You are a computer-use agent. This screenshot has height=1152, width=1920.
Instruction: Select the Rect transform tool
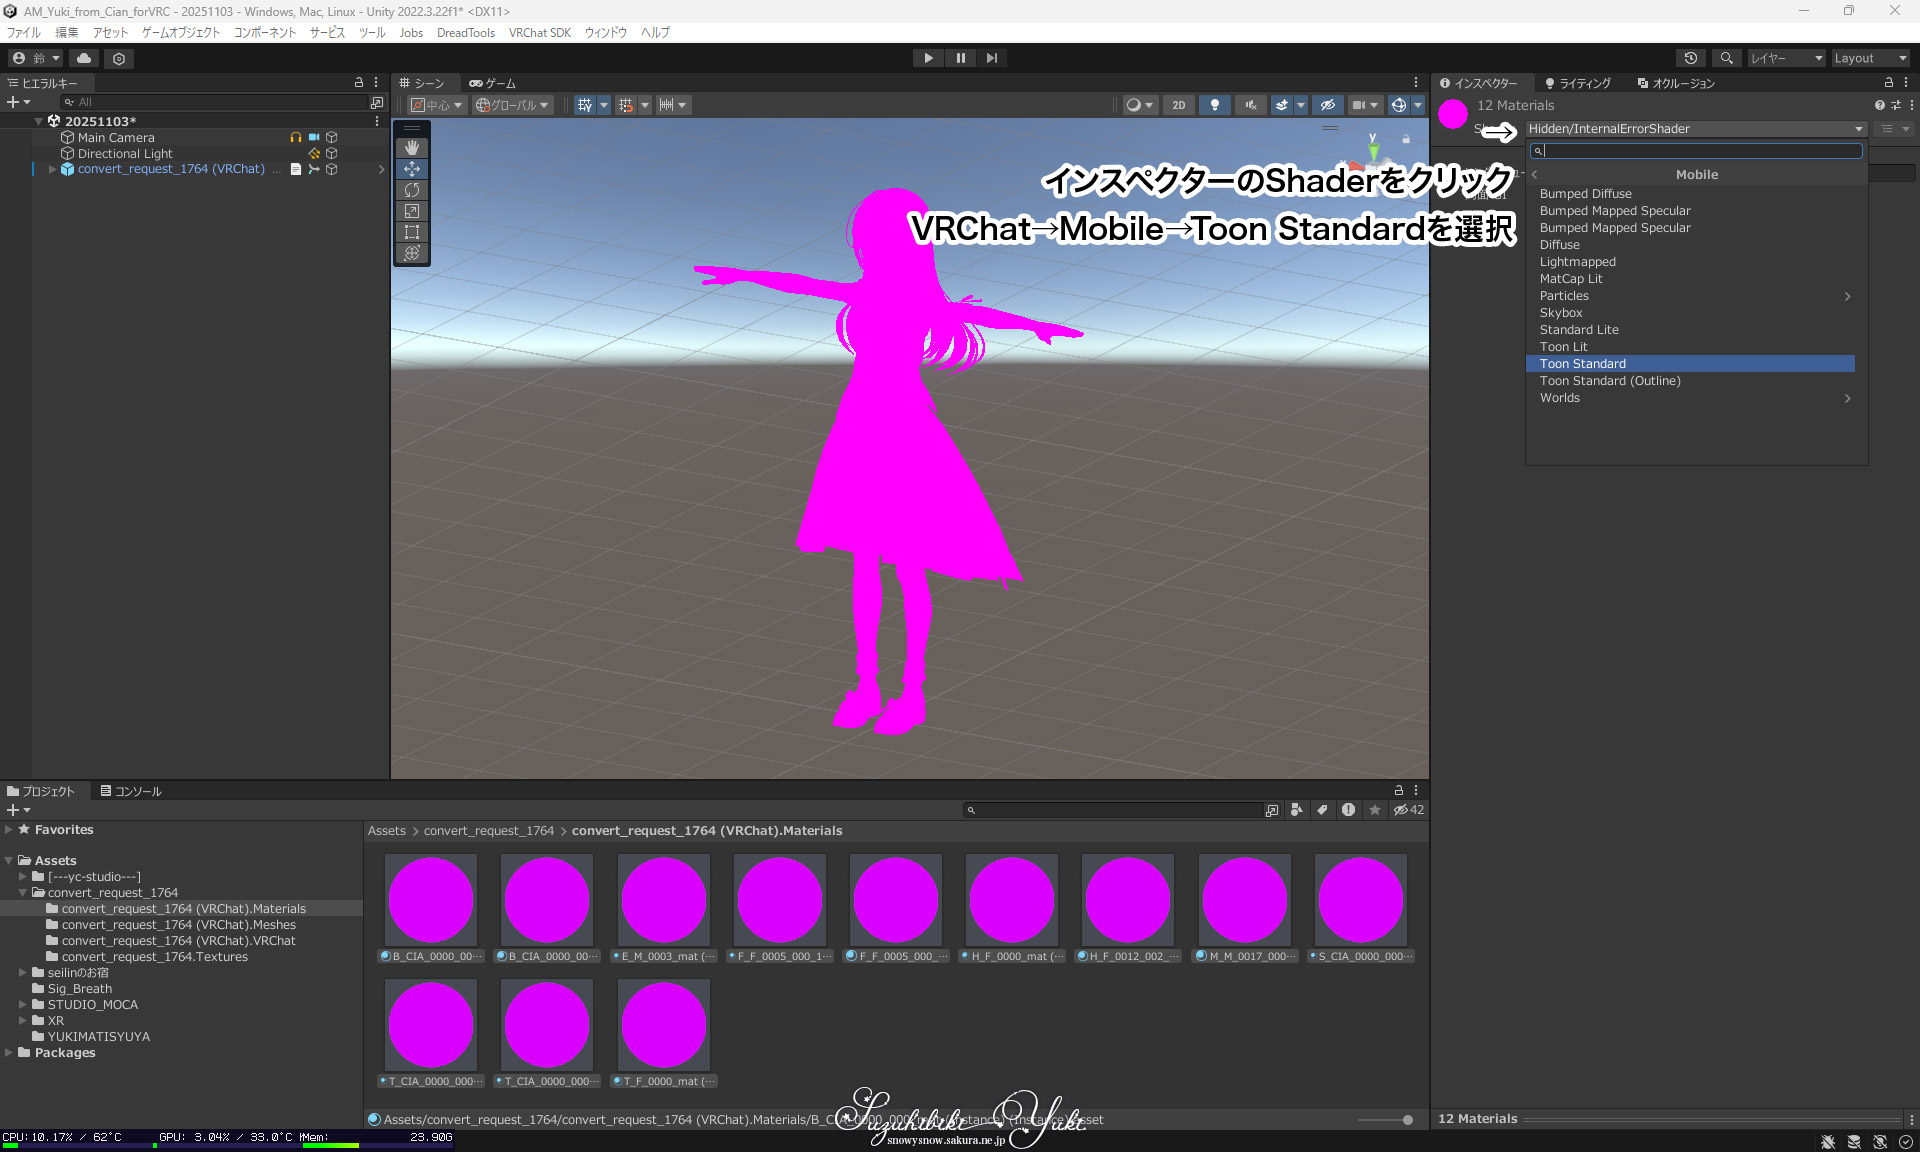click(x=412, y=232)
